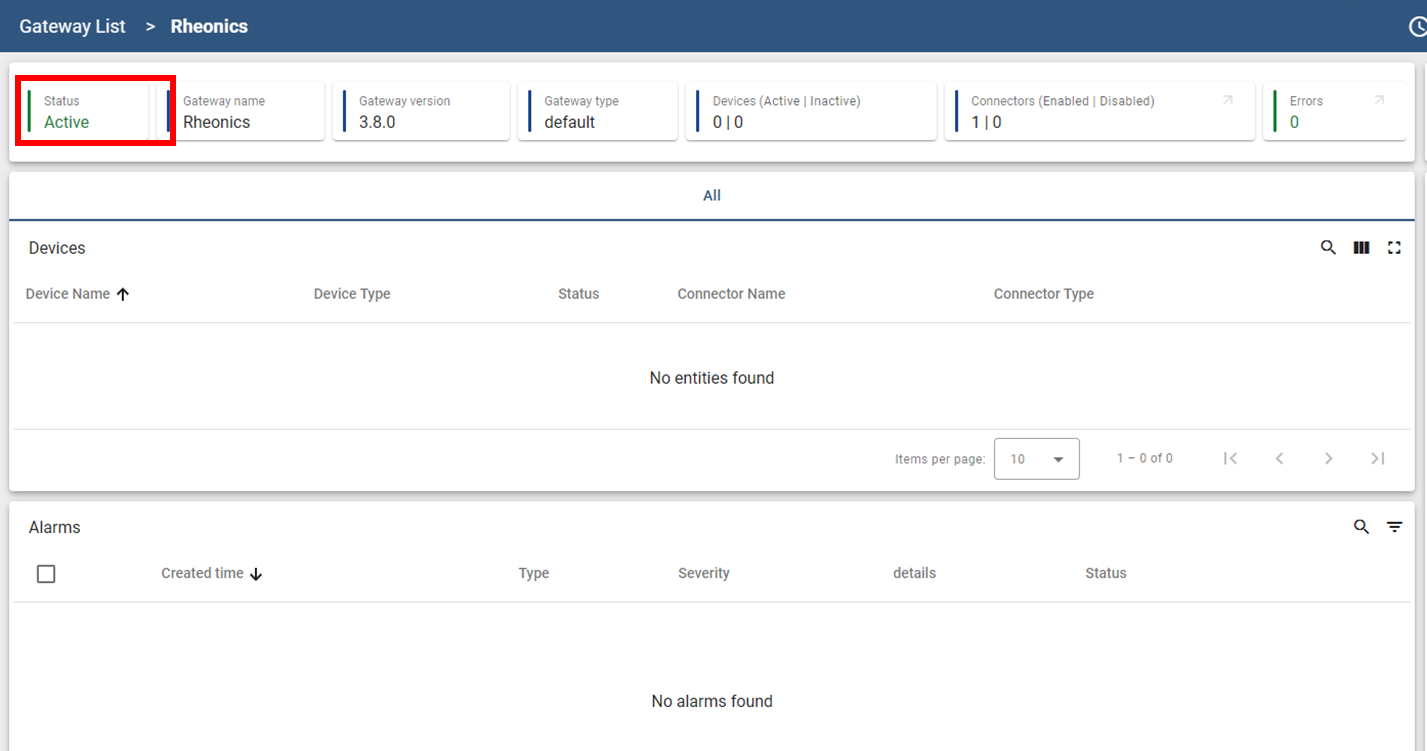
Task: Open the Items per page dropdown
Action: [1036, 459]
